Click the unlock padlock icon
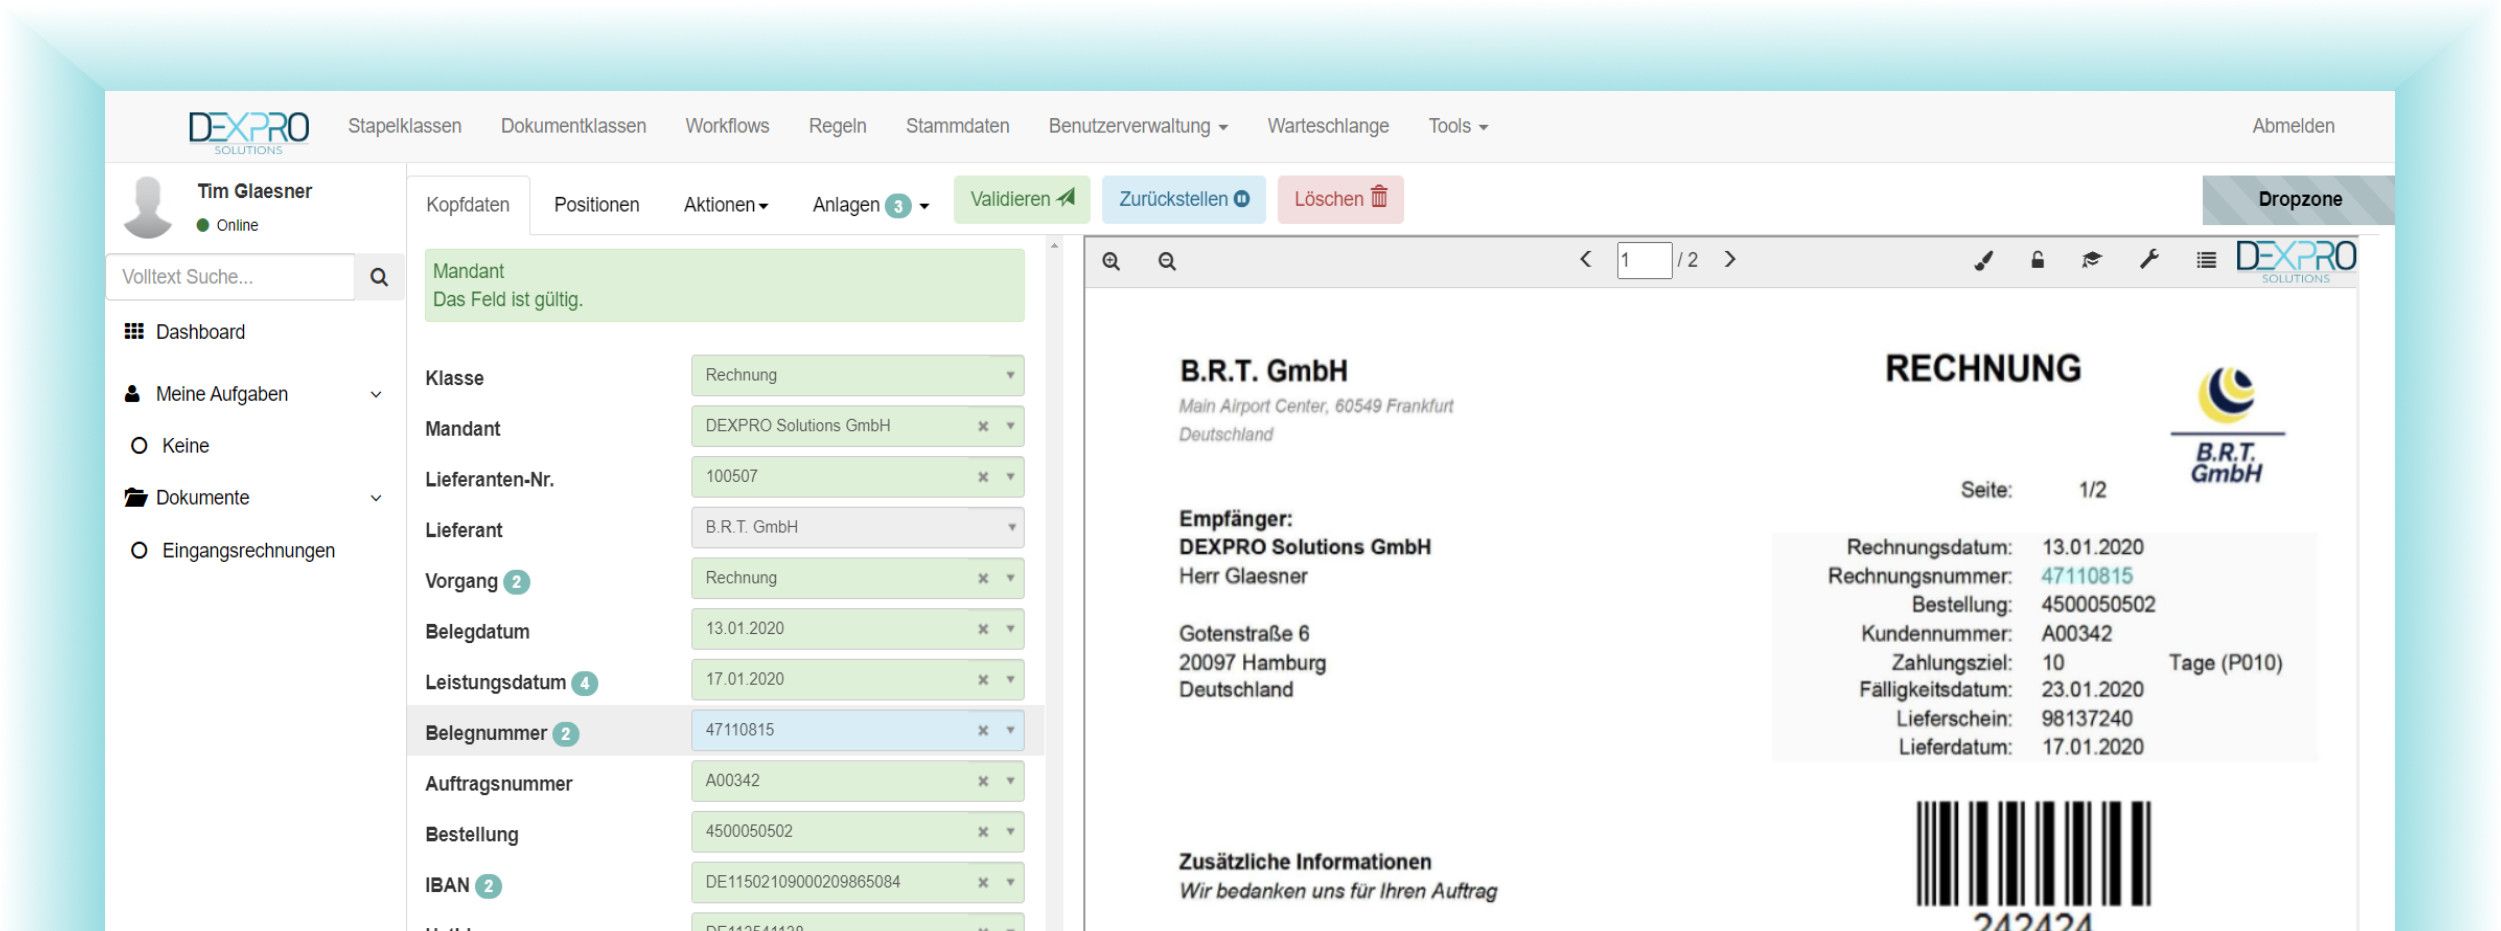This screenshot has width=2501, height=931. click(2037, 260)
